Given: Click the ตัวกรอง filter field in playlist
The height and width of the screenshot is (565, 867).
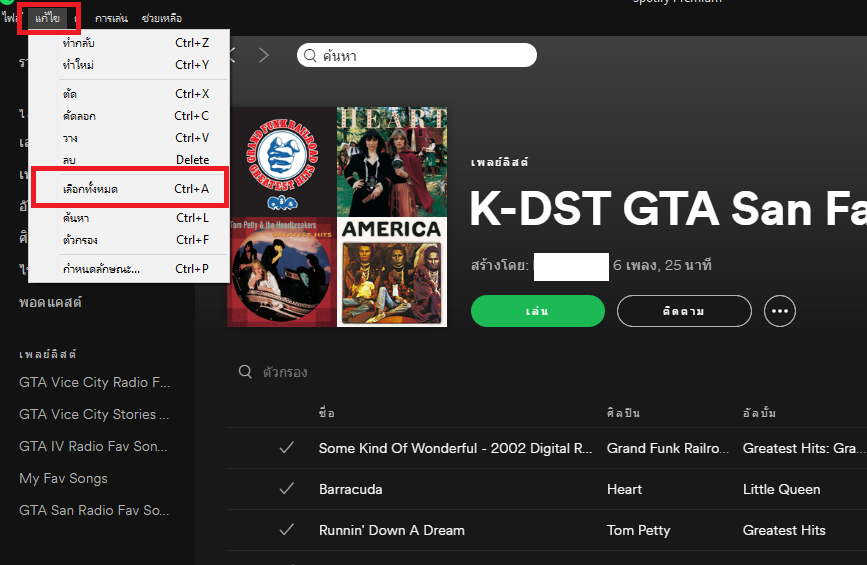Looking at the screenshot, I should (x=285, y=372).
